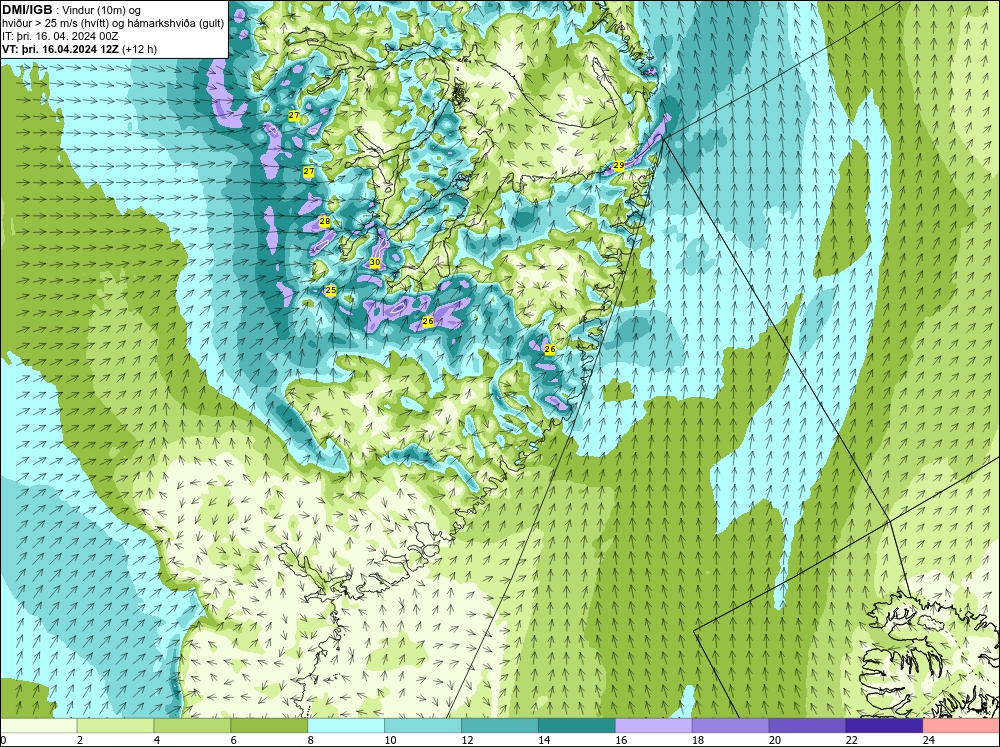Image resolution: width=1000 pixels, height=747 pixels.
Task: Select the 14–16 m/s dark teal legend color
Action: [x=577, y=725]
